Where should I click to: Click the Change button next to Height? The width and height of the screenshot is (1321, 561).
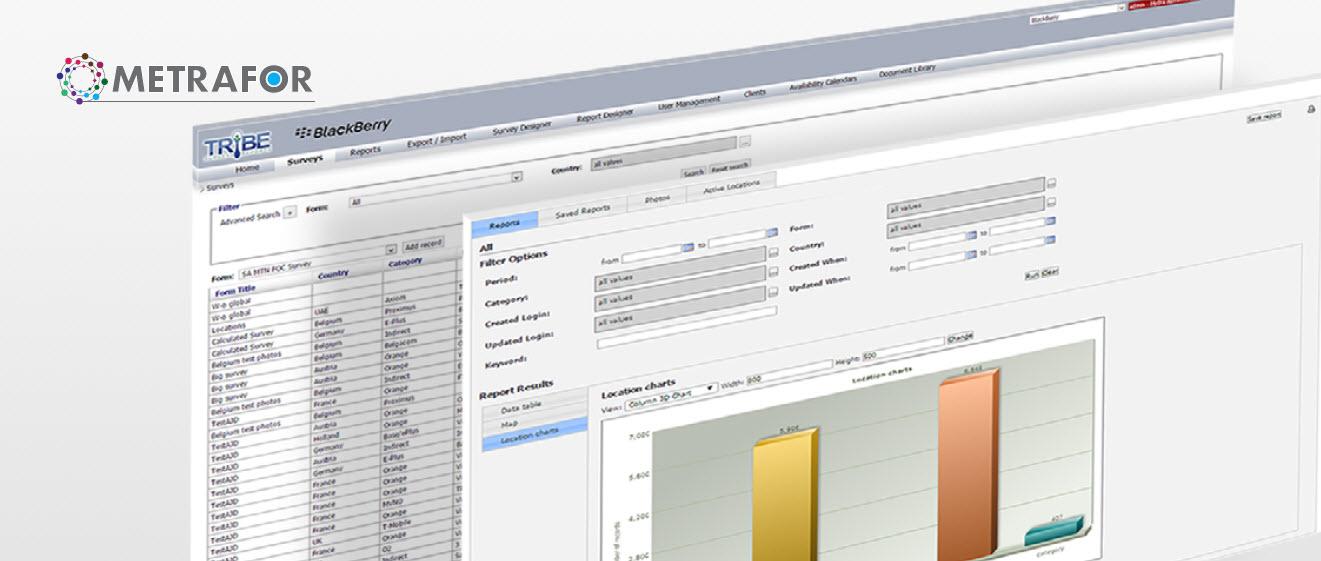pos(960,338)
